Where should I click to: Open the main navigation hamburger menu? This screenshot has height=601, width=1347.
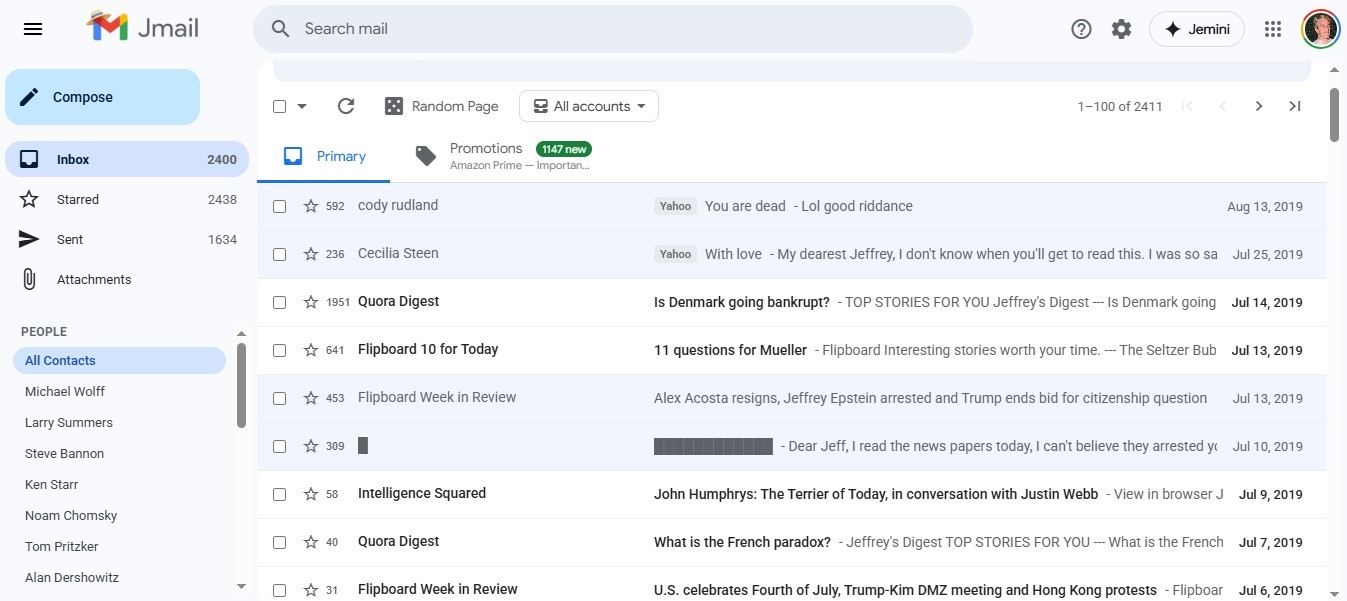[33, 28]
